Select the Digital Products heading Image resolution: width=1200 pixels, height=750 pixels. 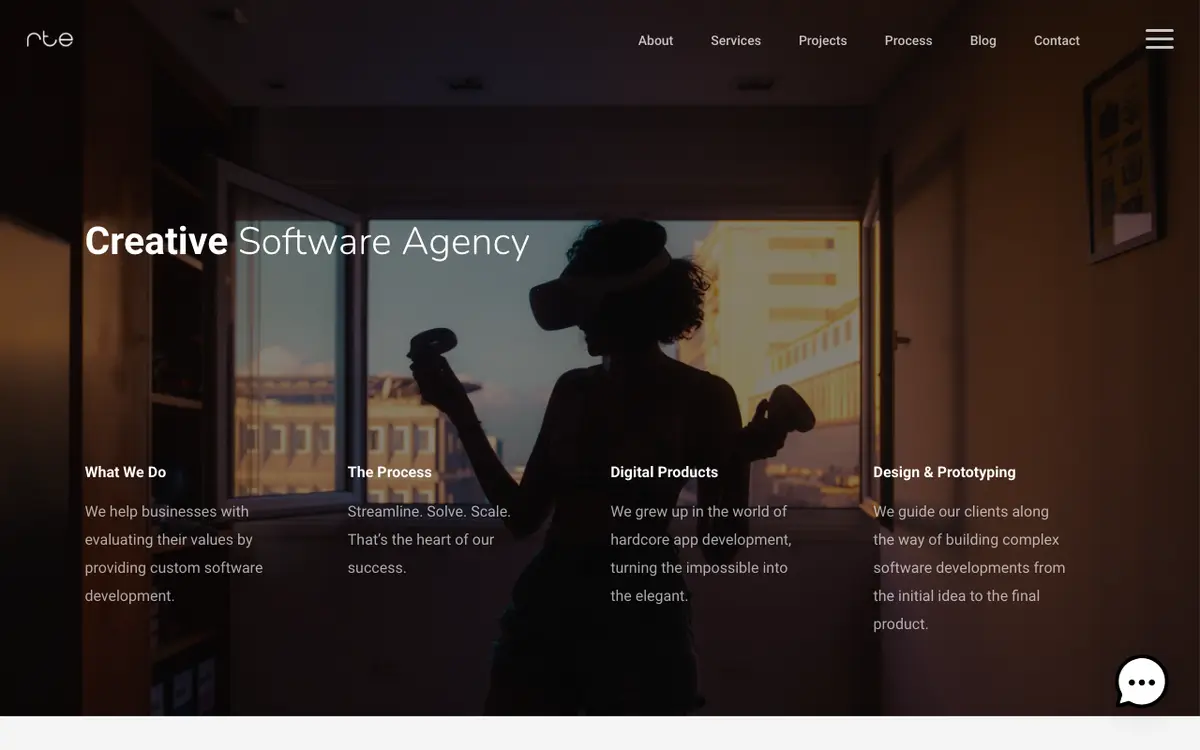click(665, 472)
